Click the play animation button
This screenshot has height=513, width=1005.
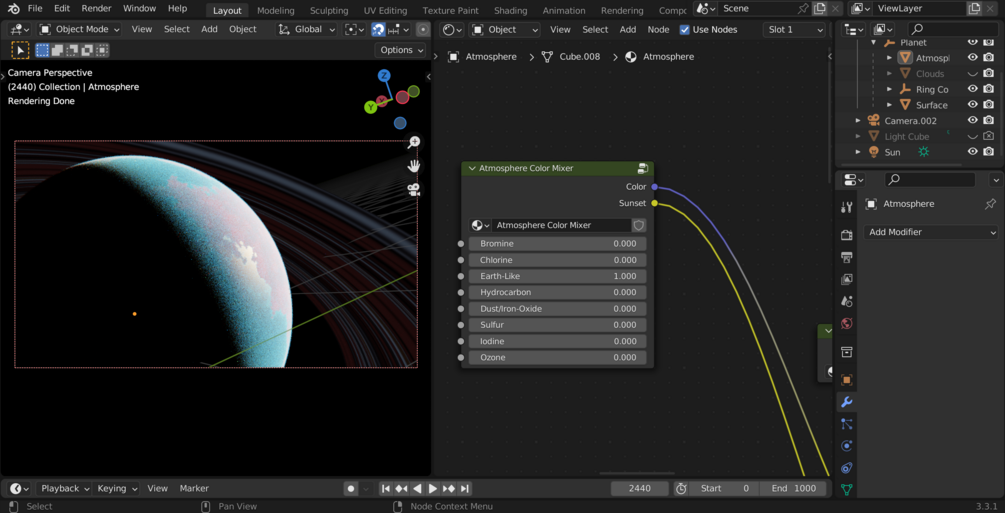(x=433, y=489)
